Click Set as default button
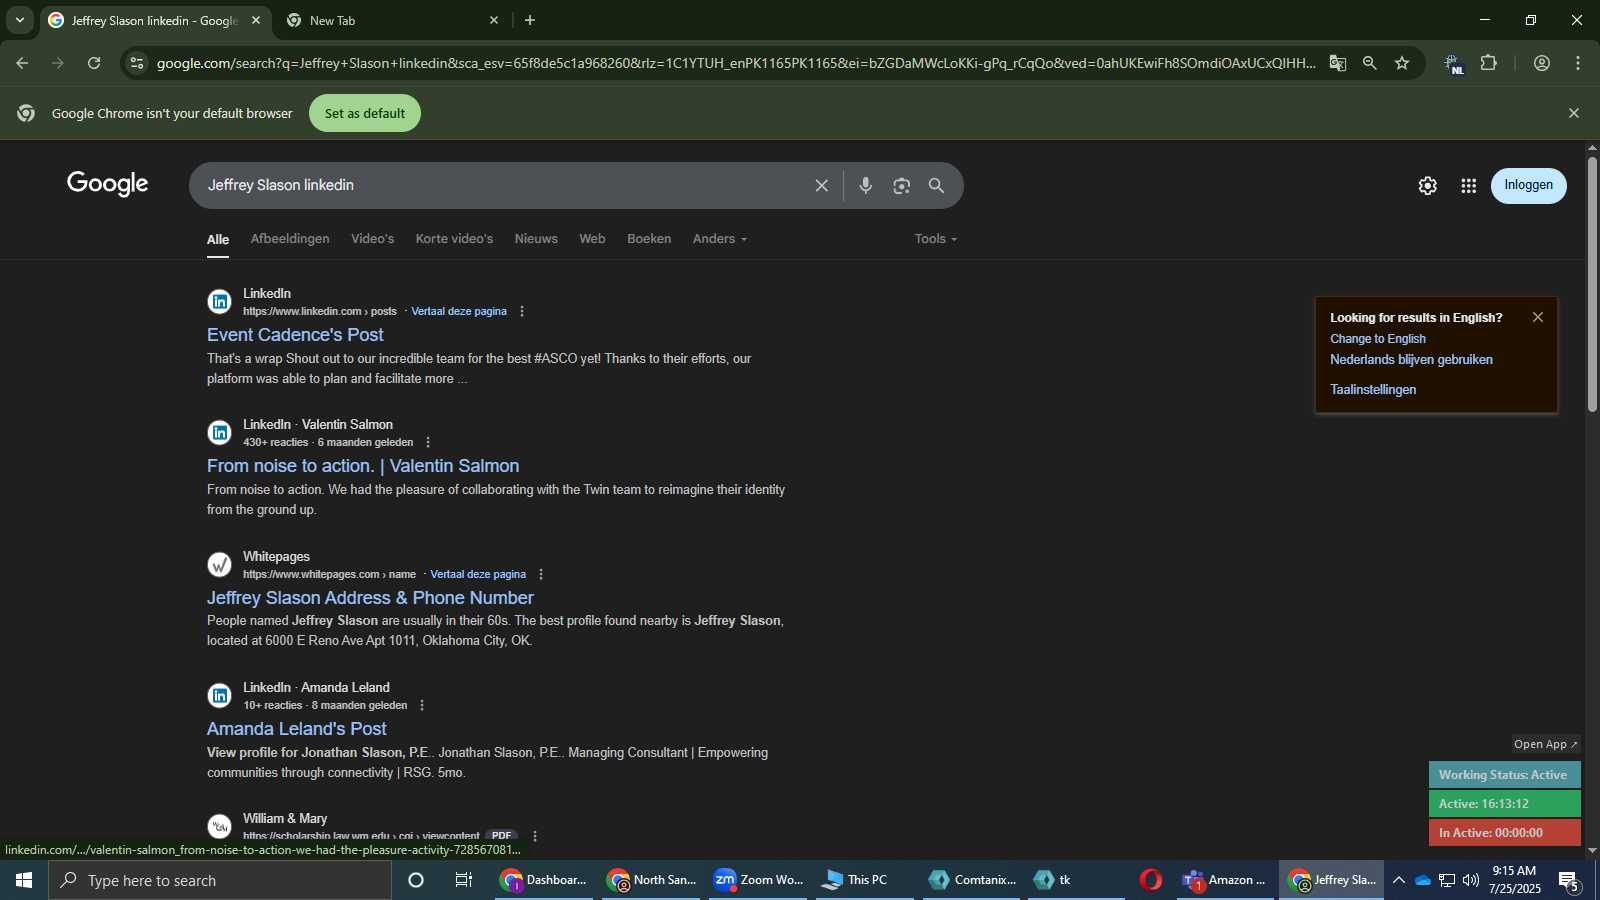Screen dimensions: 1600x900 [x=365, y=113]
